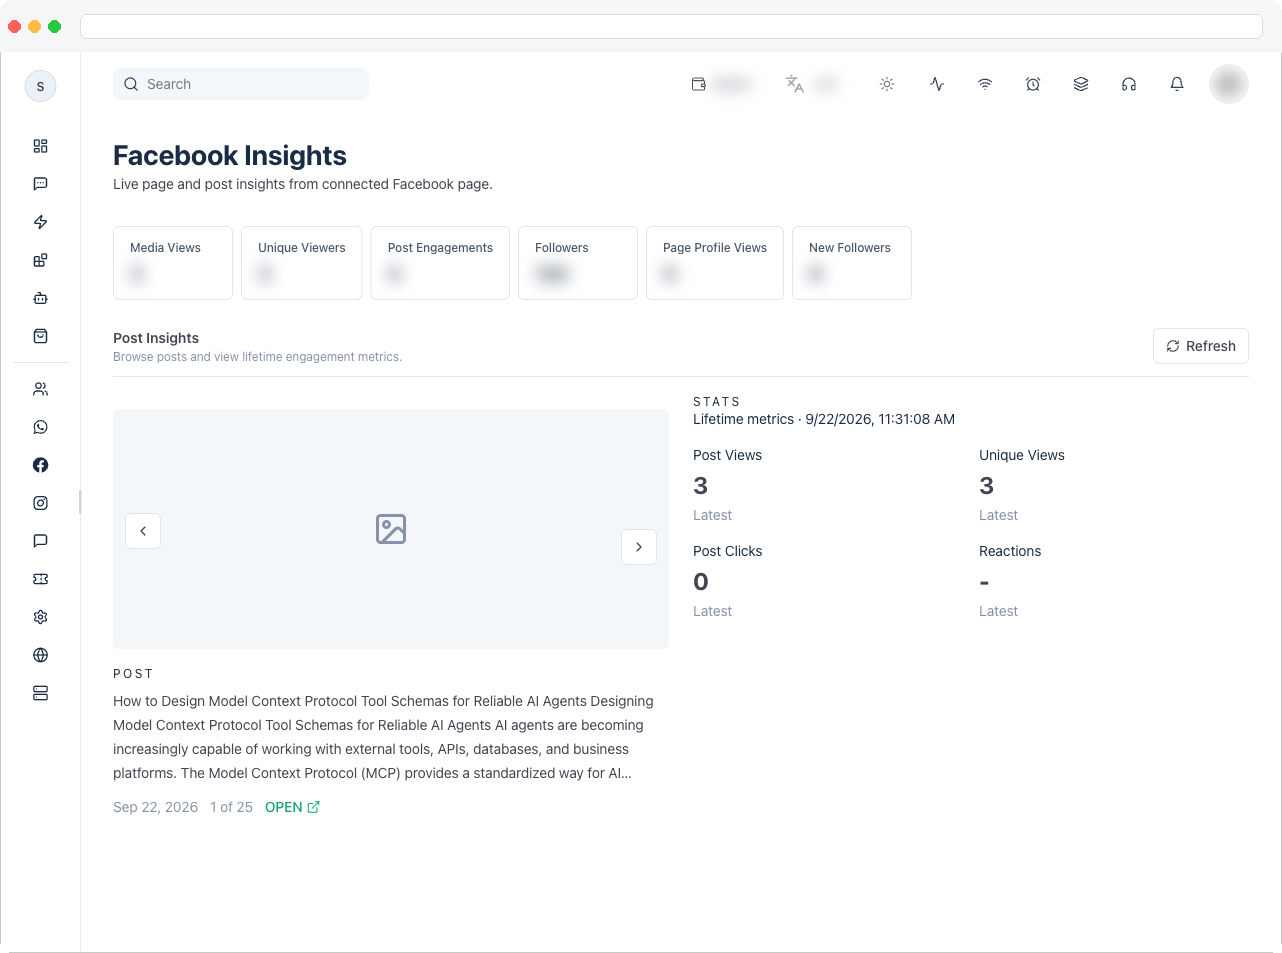This screenshot has width=1282, height=953.
Task: Open the Instagram icon in sidebar
Action: point(40,503)
